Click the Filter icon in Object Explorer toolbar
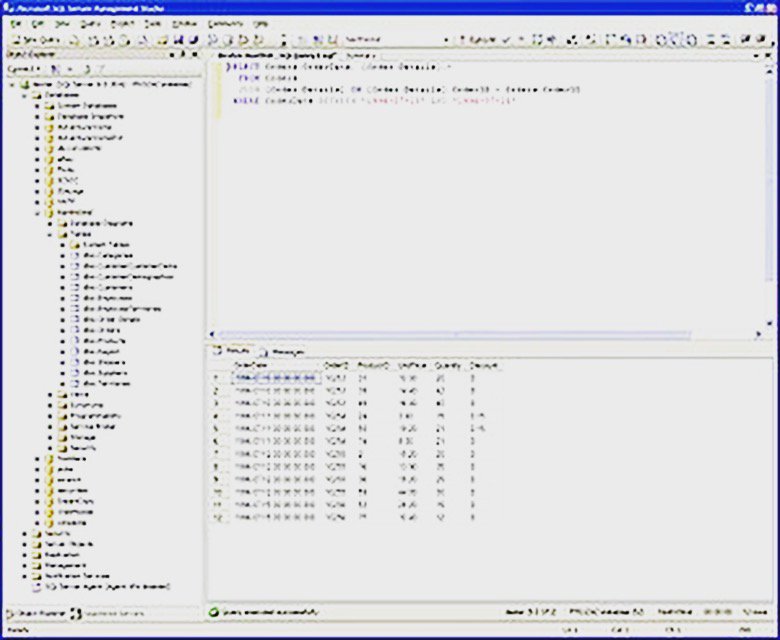Image resolution: width=780 pixels, height=640 pixels. tap(100, 69)
